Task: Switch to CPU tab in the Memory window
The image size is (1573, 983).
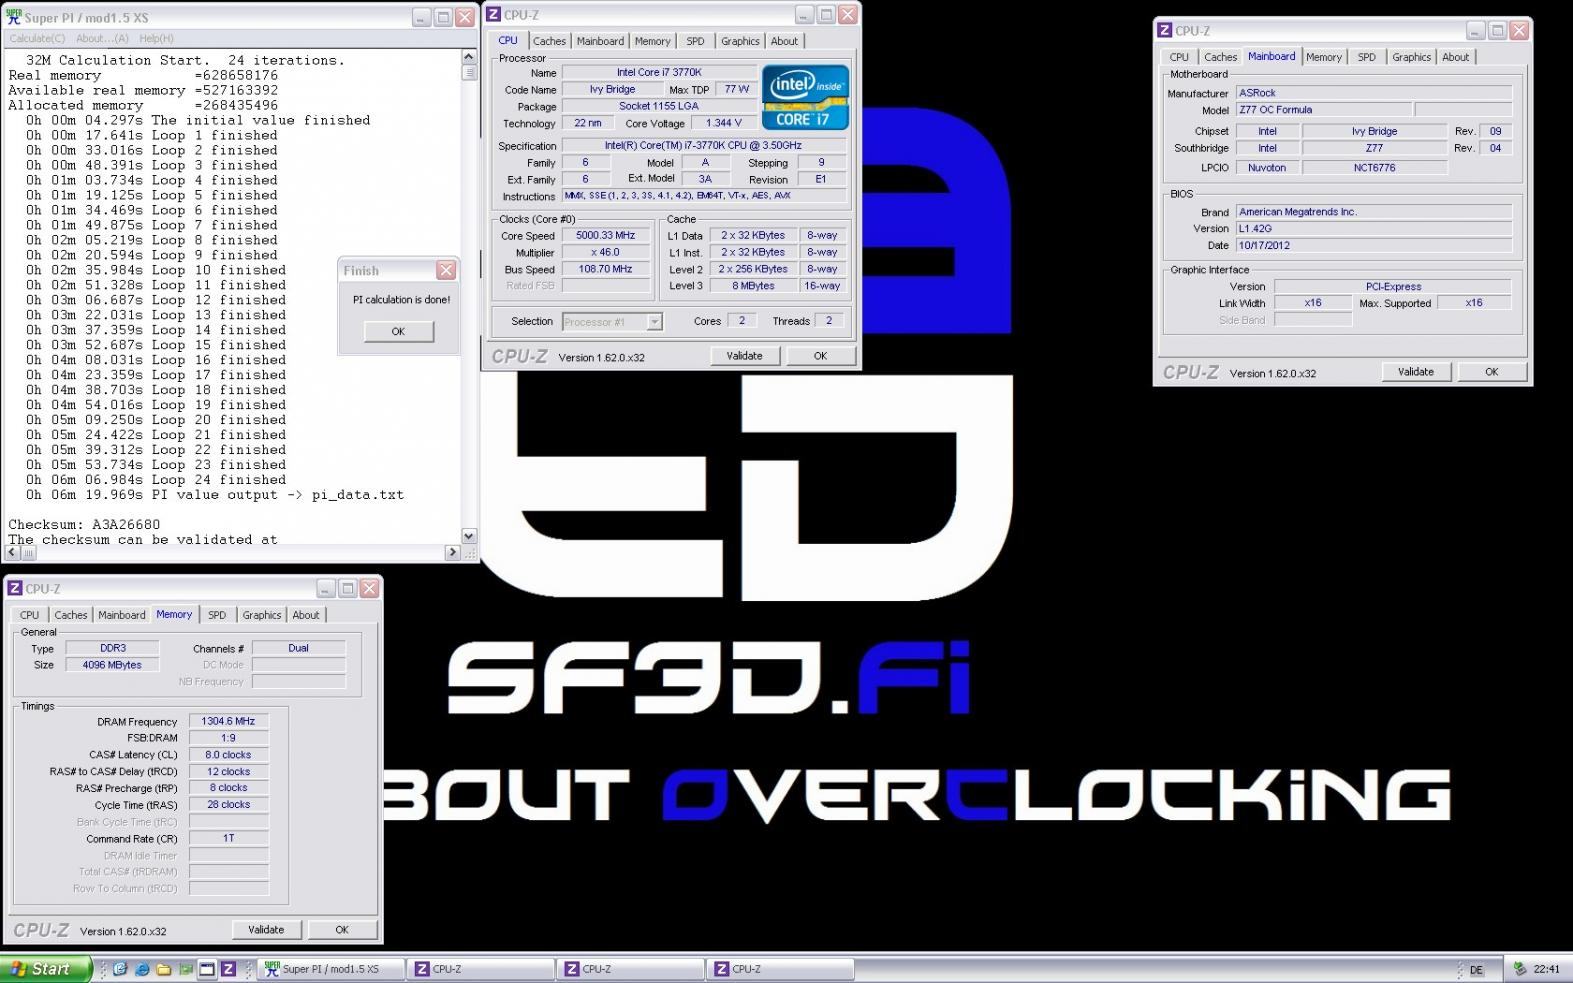Action: 30,615
